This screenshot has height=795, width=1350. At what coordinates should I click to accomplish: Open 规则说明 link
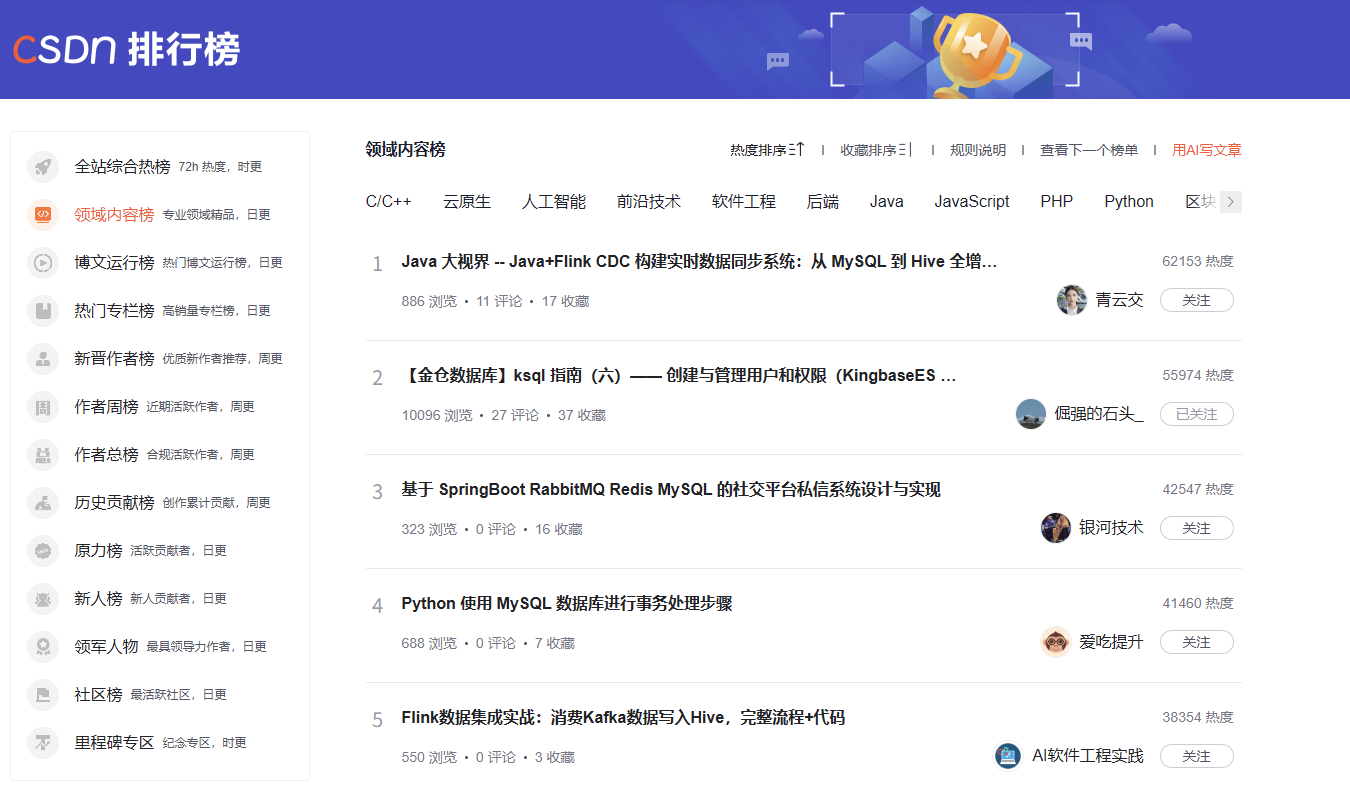[x=978, y=150]
